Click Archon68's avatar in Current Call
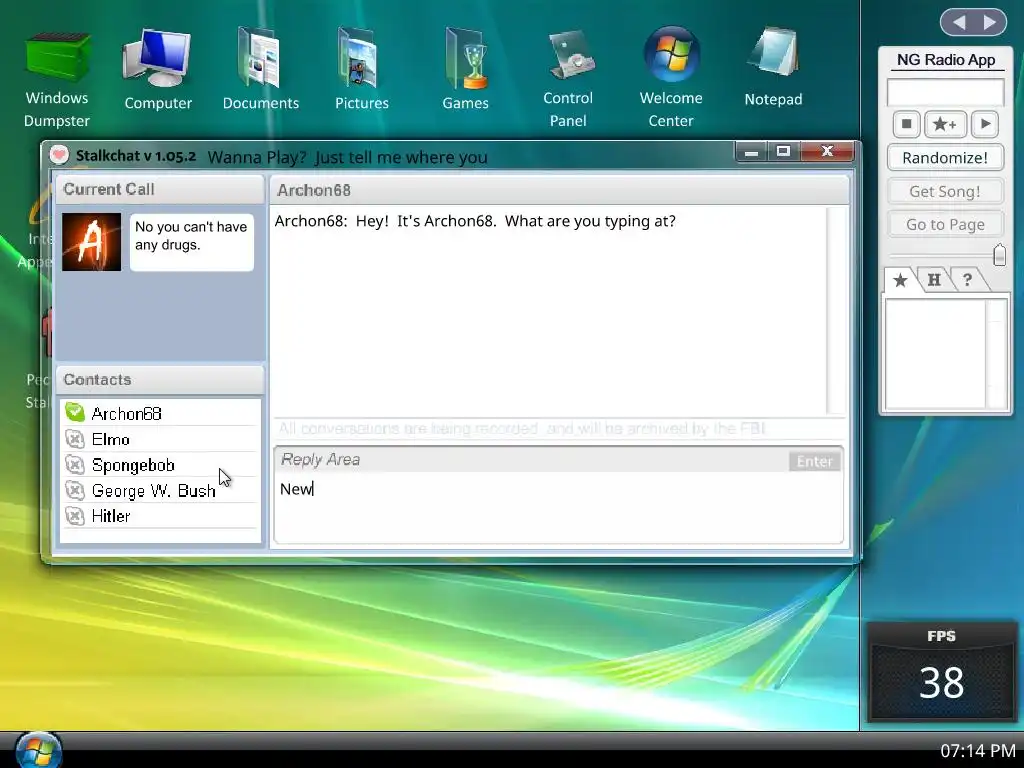 coord(91,242)
